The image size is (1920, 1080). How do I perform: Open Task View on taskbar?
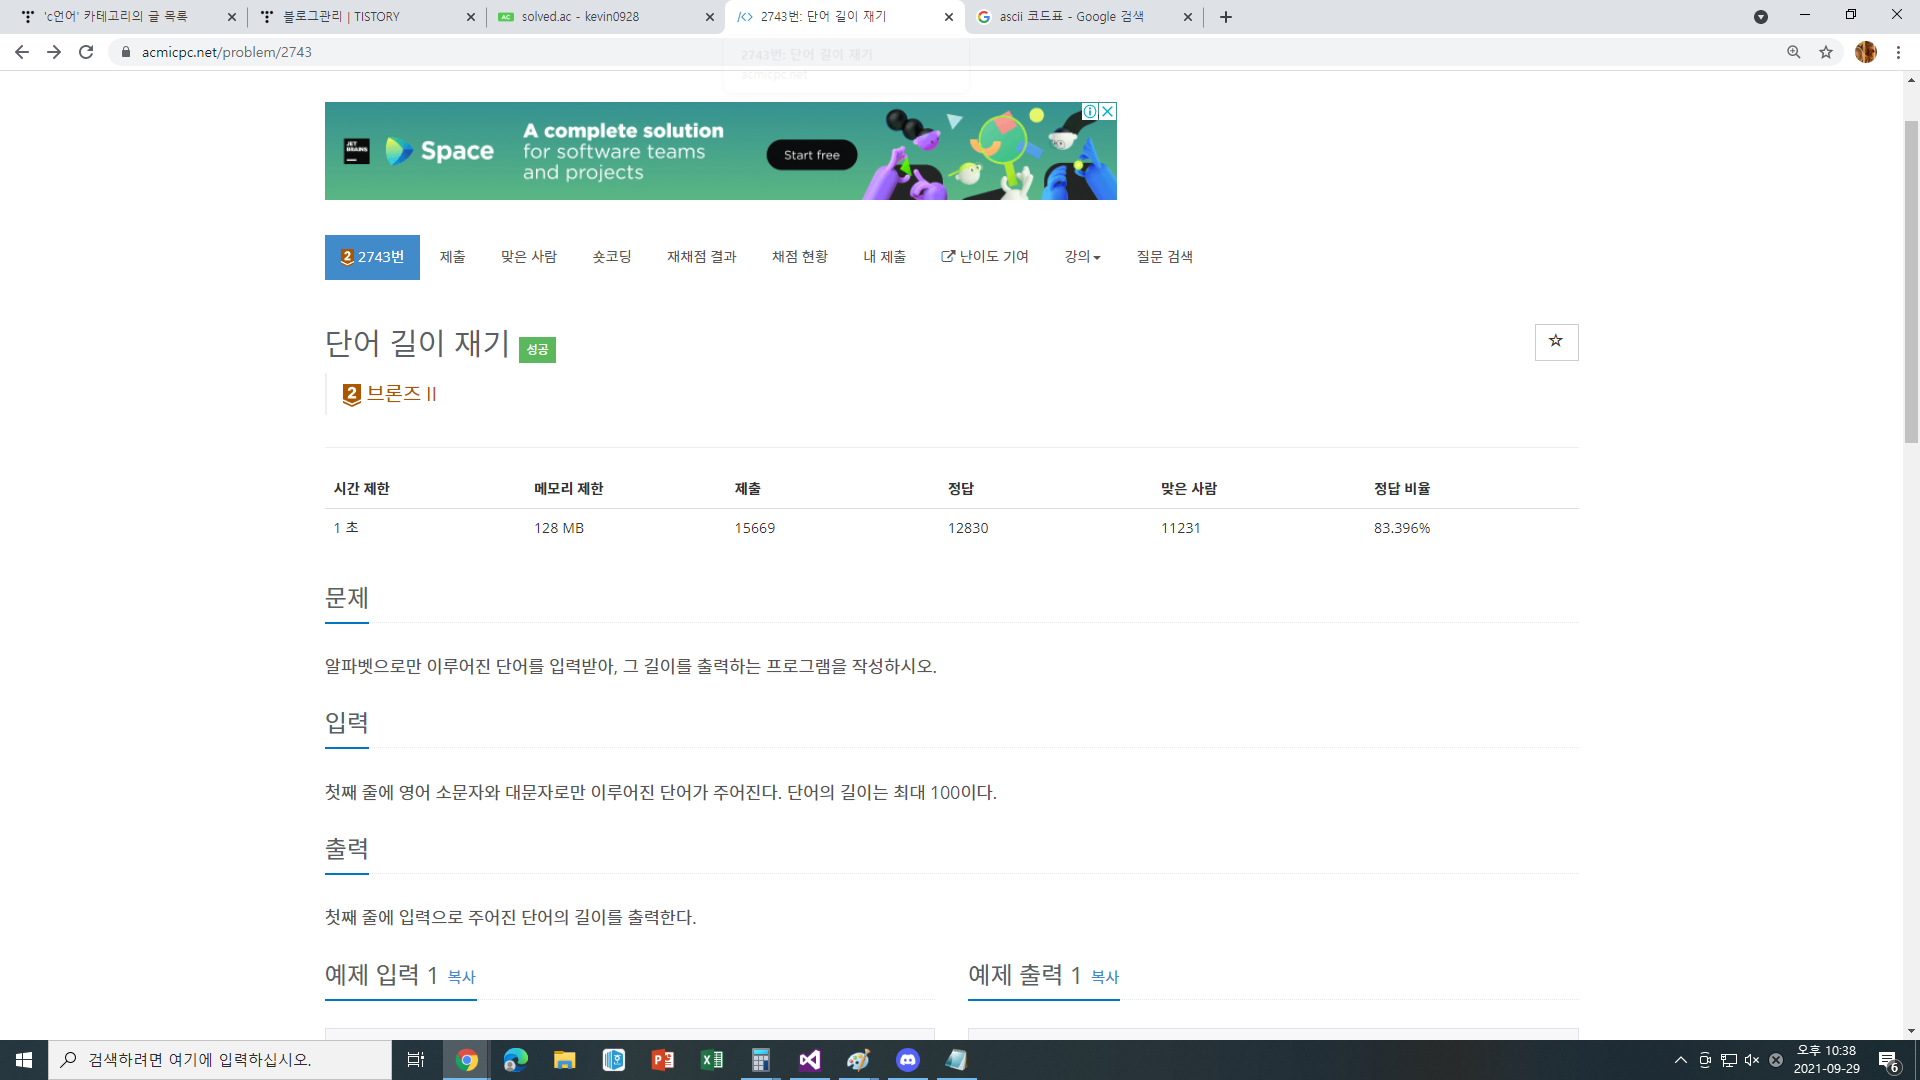pos(416,1060)
